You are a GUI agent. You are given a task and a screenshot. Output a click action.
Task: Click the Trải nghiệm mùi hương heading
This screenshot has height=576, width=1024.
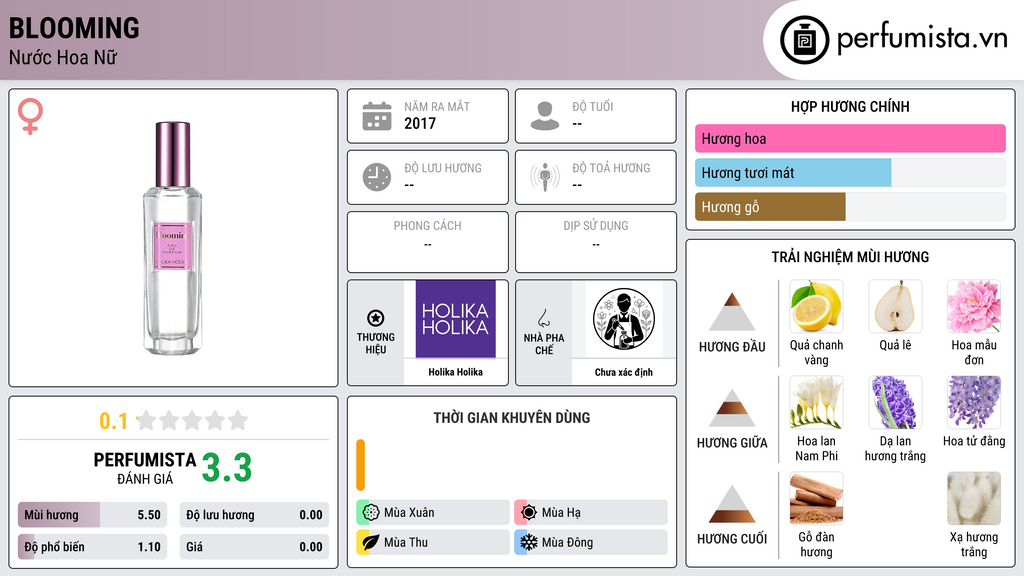point(850,257)
